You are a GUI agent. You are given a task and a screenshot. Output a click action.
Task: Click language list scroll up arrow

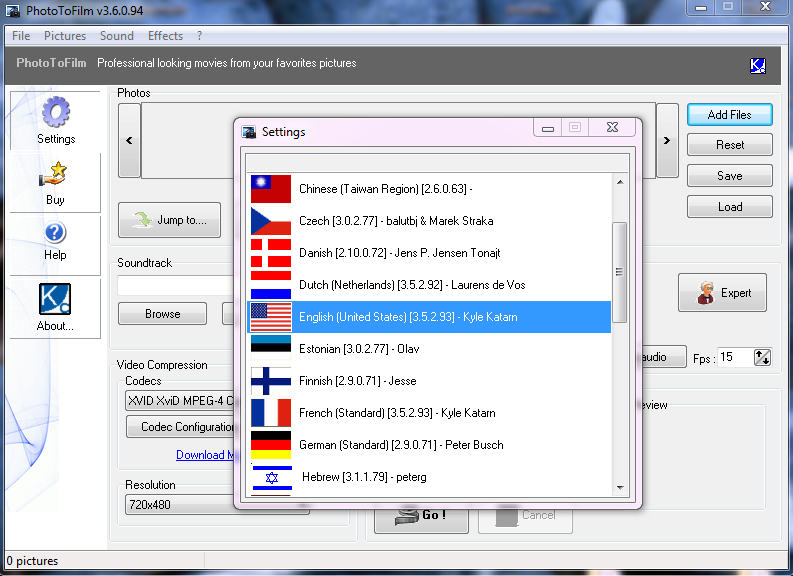(x=620, y=182)
